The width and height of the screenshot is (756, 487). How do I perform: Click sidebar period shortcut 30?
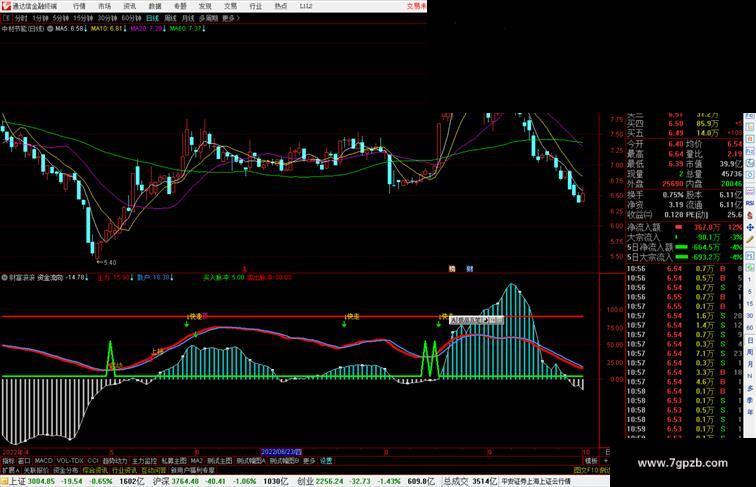tap(750, 316)
